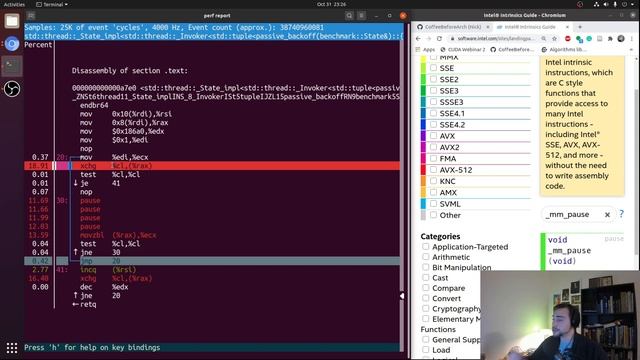This screenshot has width=640, height=360.
Task: Open a new Chromium tab
Action: [580, 27]
